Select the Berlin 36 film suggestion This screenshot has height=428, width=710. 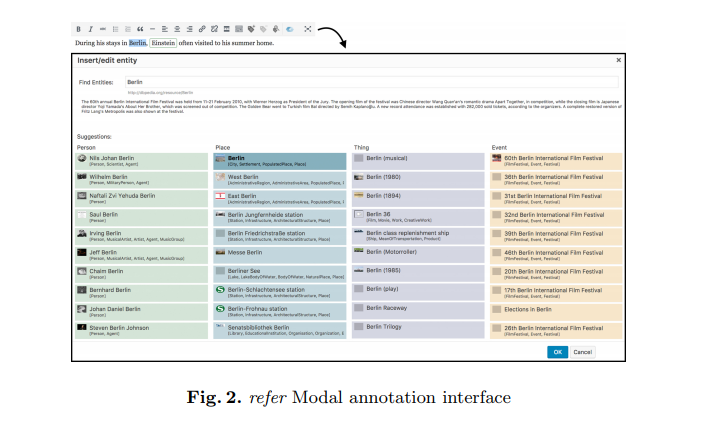(x=418, y=217)
